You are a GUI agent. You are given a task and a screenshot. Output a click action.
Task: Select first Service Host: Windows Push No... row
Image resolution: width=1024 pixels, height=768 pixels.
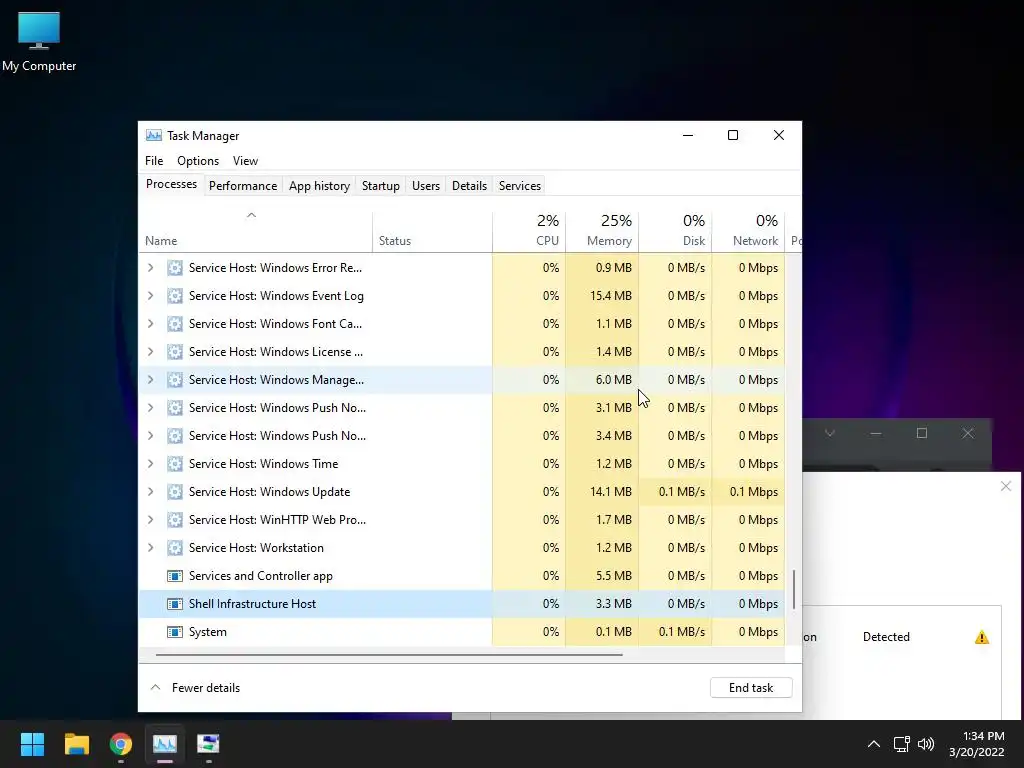pyautogui.click(x=461, y=408)
